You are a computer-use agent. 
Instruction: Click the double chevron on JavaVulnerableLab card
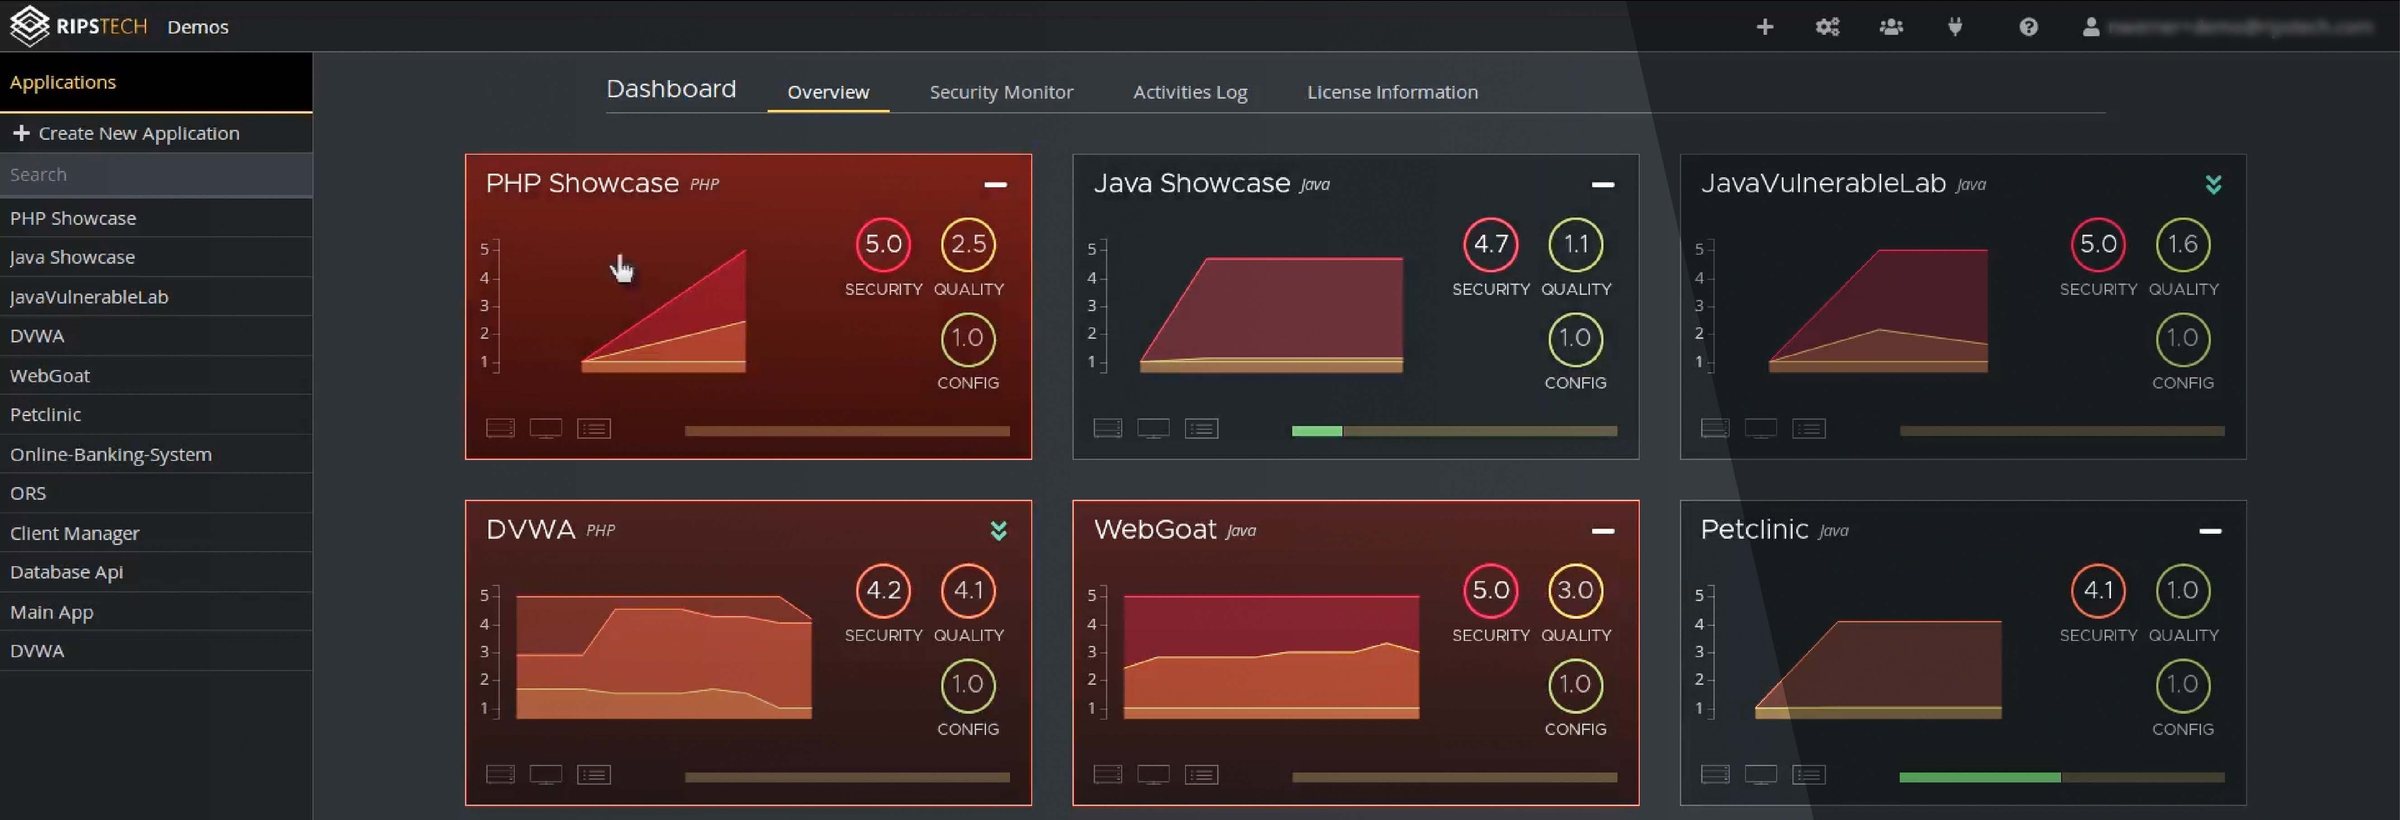click(2213, 184)
